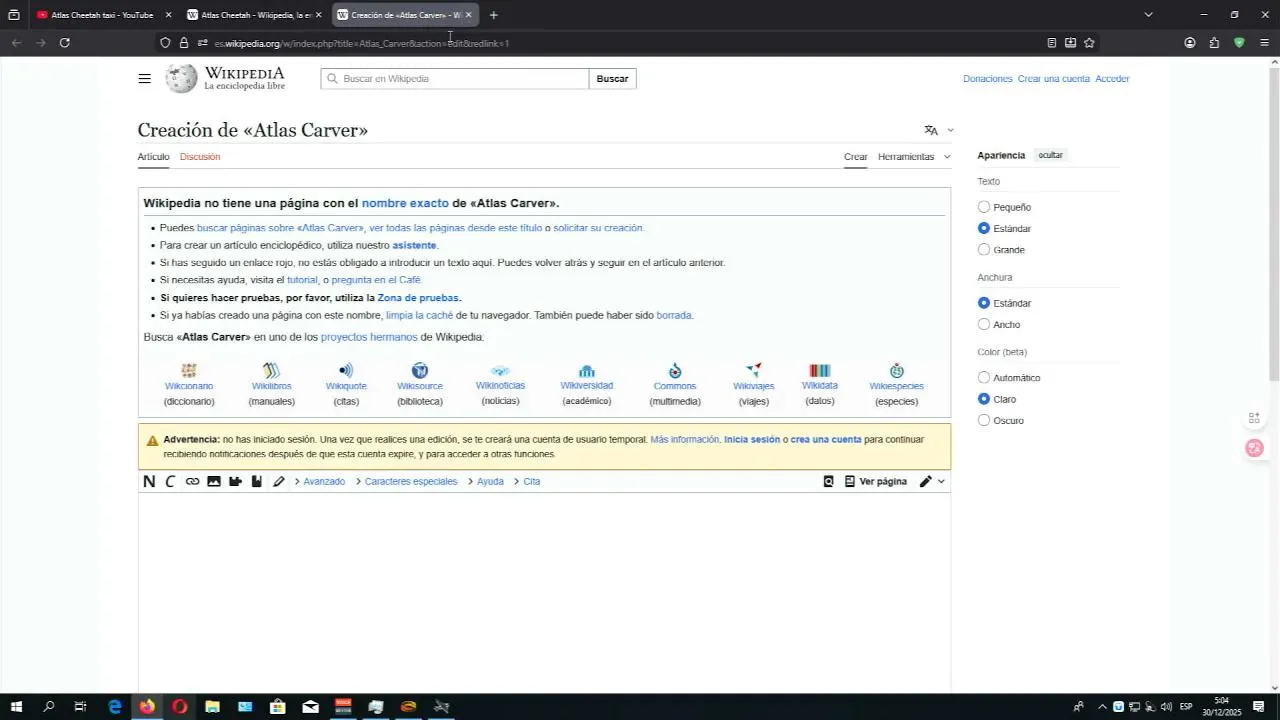Bookmark this page with the star icon
This screenshot has height=720, width=1280.
point(1089,43)
